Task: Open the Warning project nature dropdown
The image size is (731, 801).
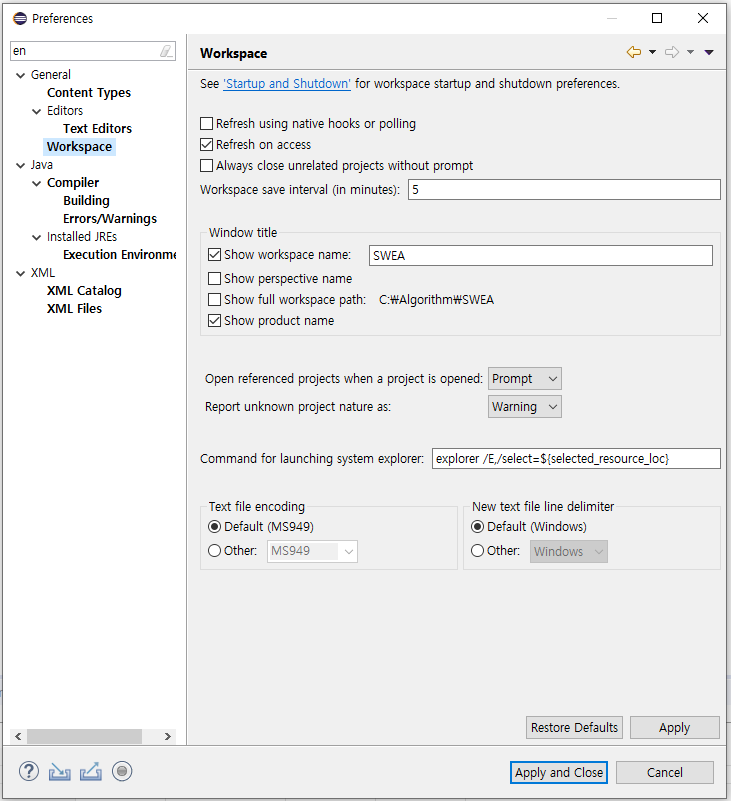Action: click(525, 407)
